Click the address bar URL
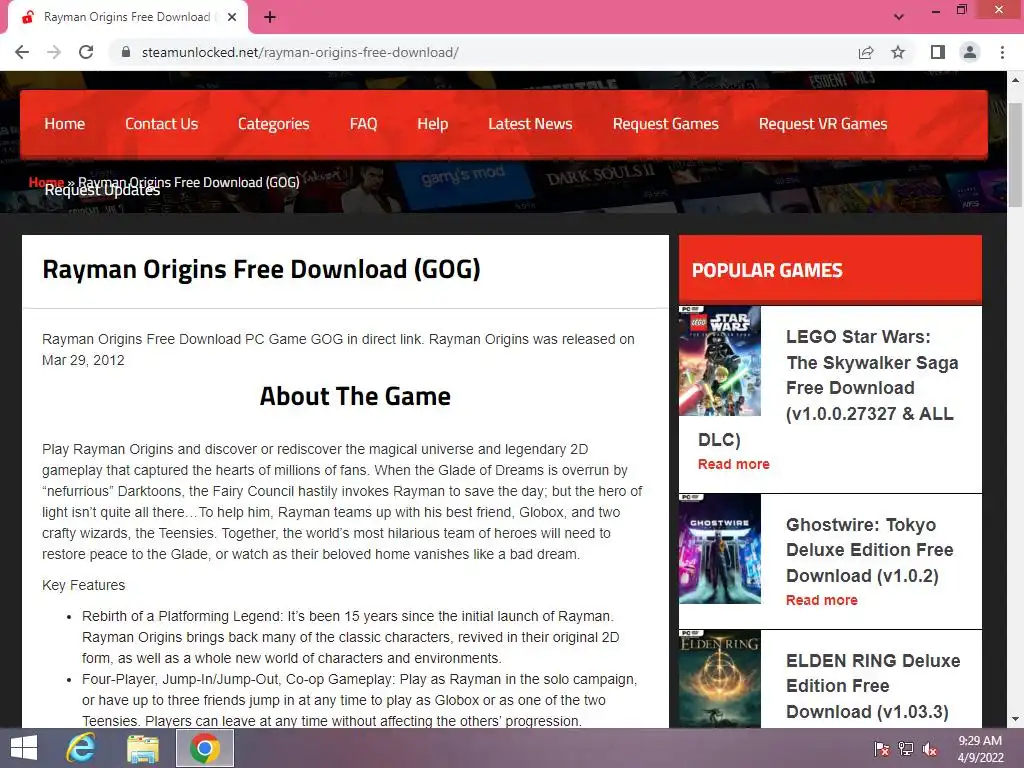 click(x=300, y=52)
